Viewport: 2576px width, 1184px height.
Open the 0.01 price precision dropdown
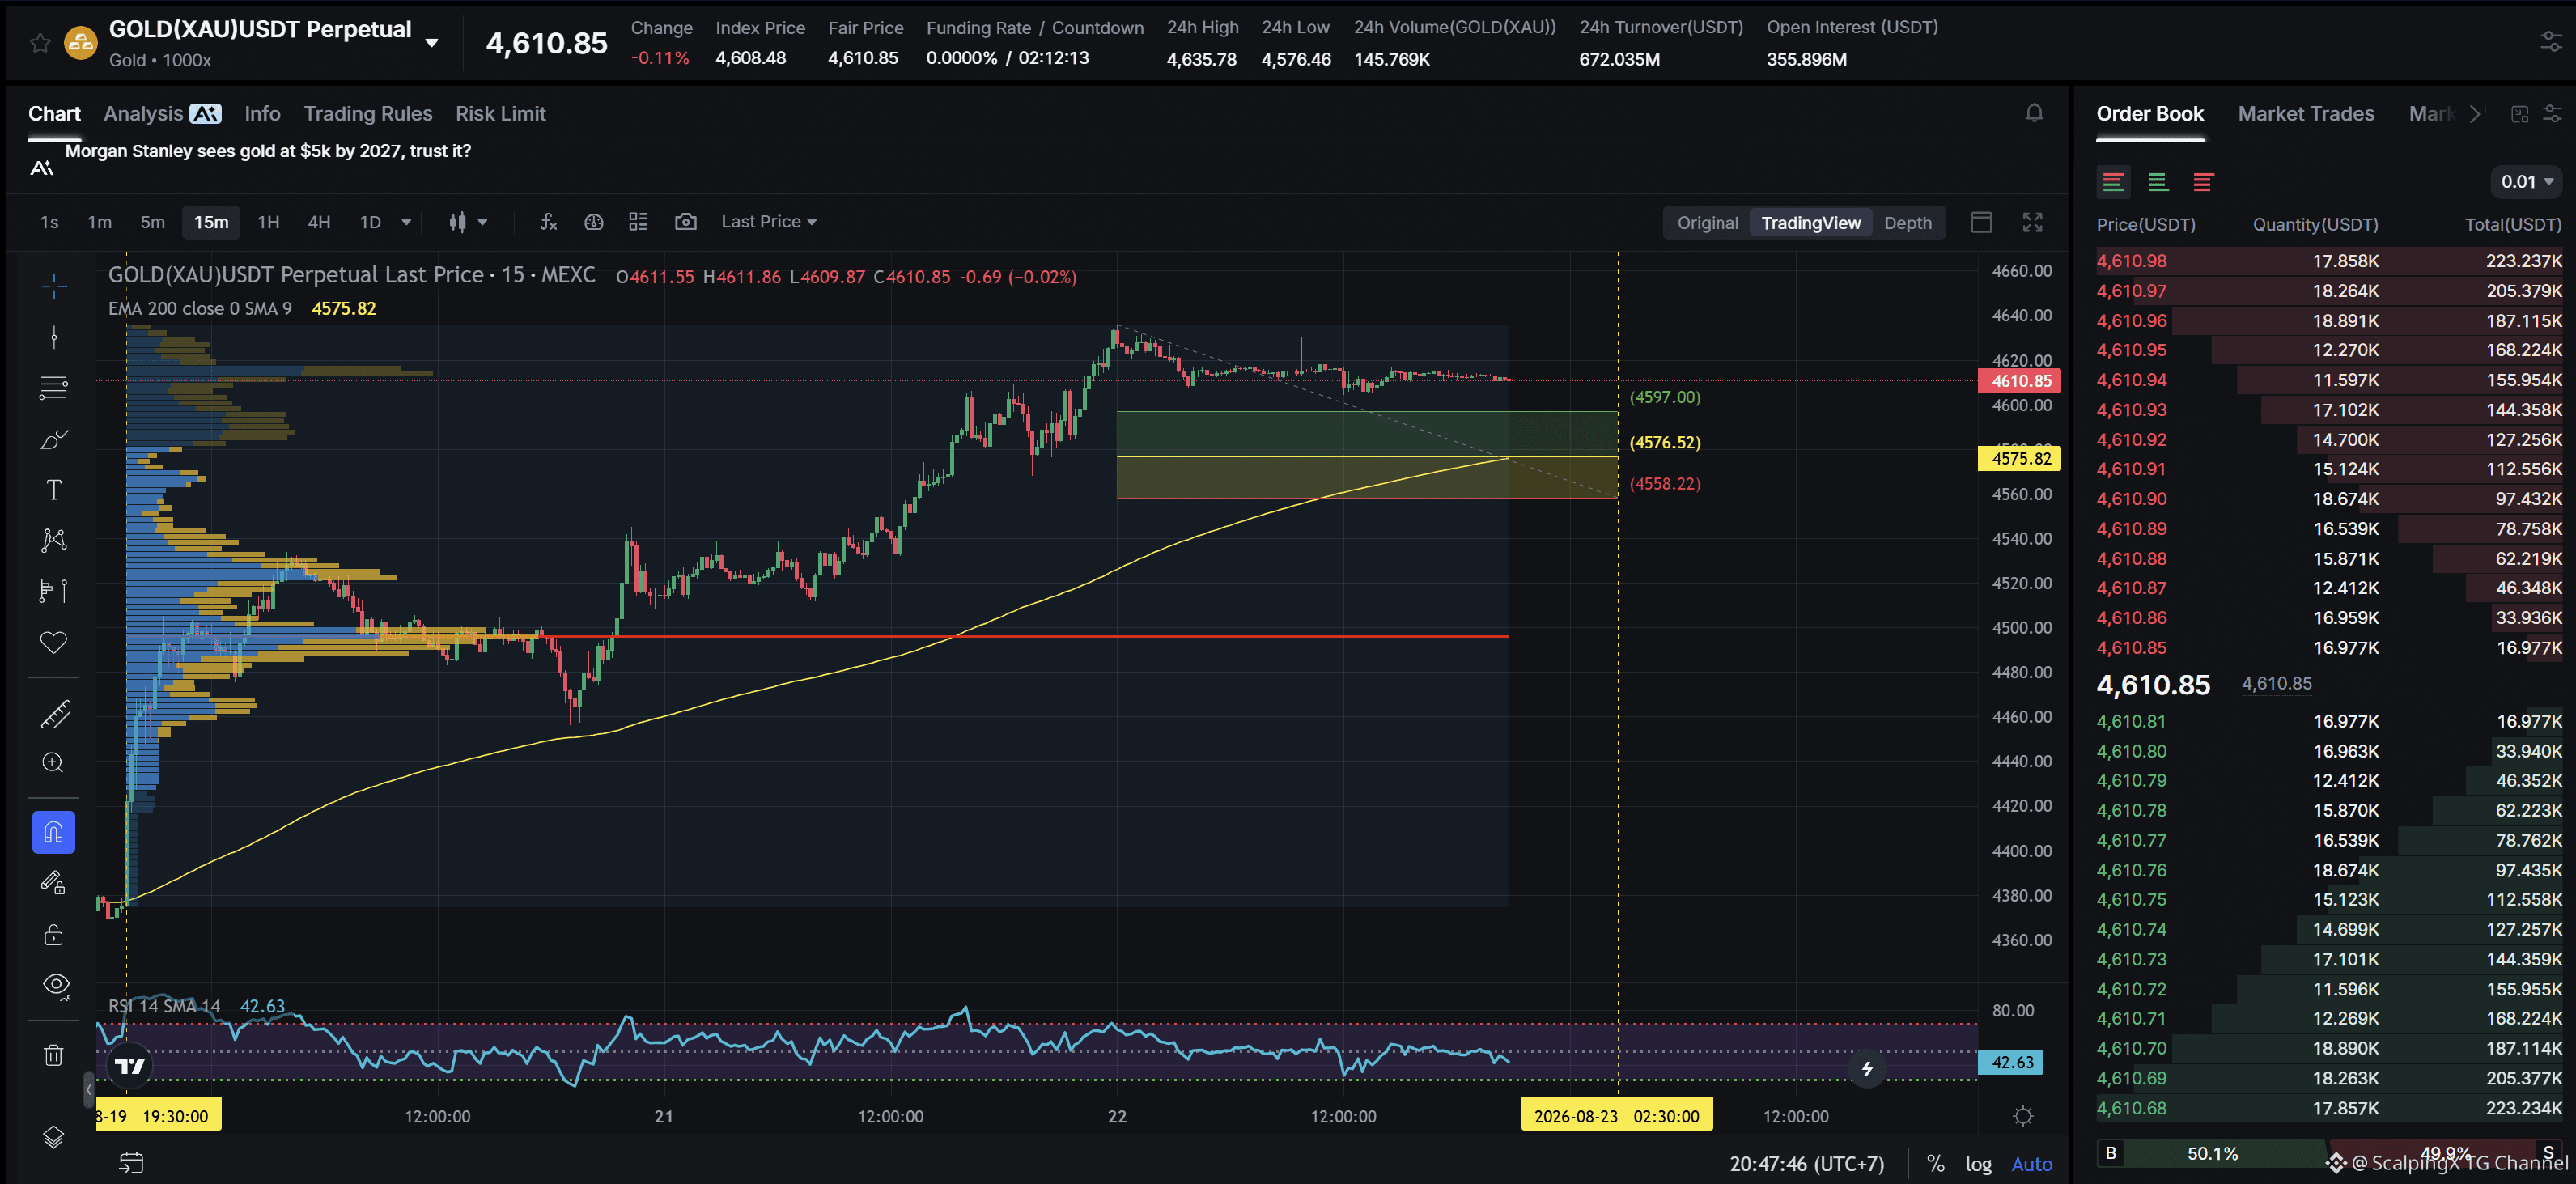2526,182
